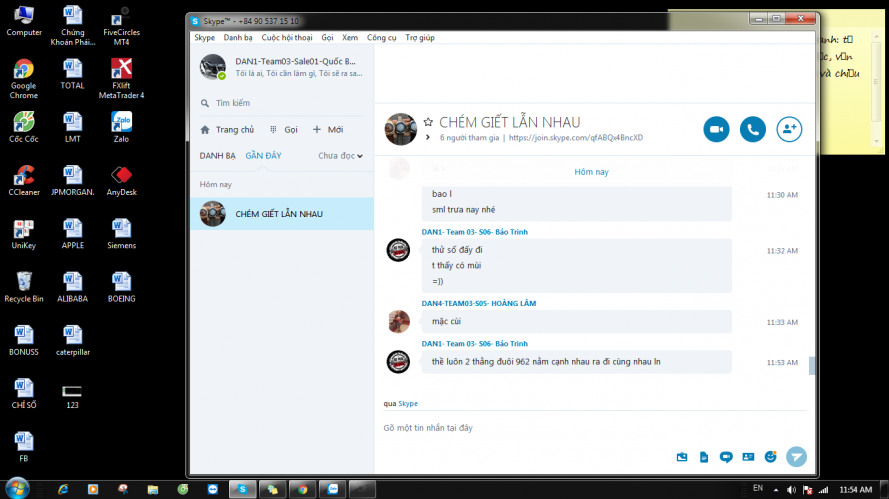This screenshot has height=499, width=889.
Task: Open Google Chrome desktop icon
Action: click(24, 79)
